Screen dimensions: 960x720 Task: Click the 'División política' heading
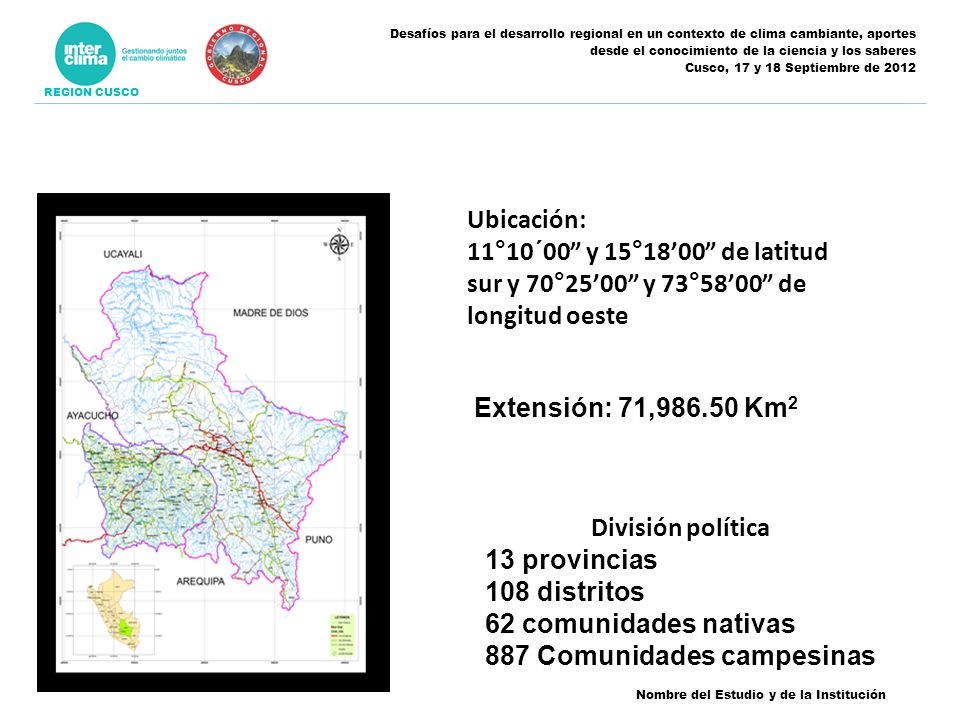pyautogui.click(x=680, y=528)
